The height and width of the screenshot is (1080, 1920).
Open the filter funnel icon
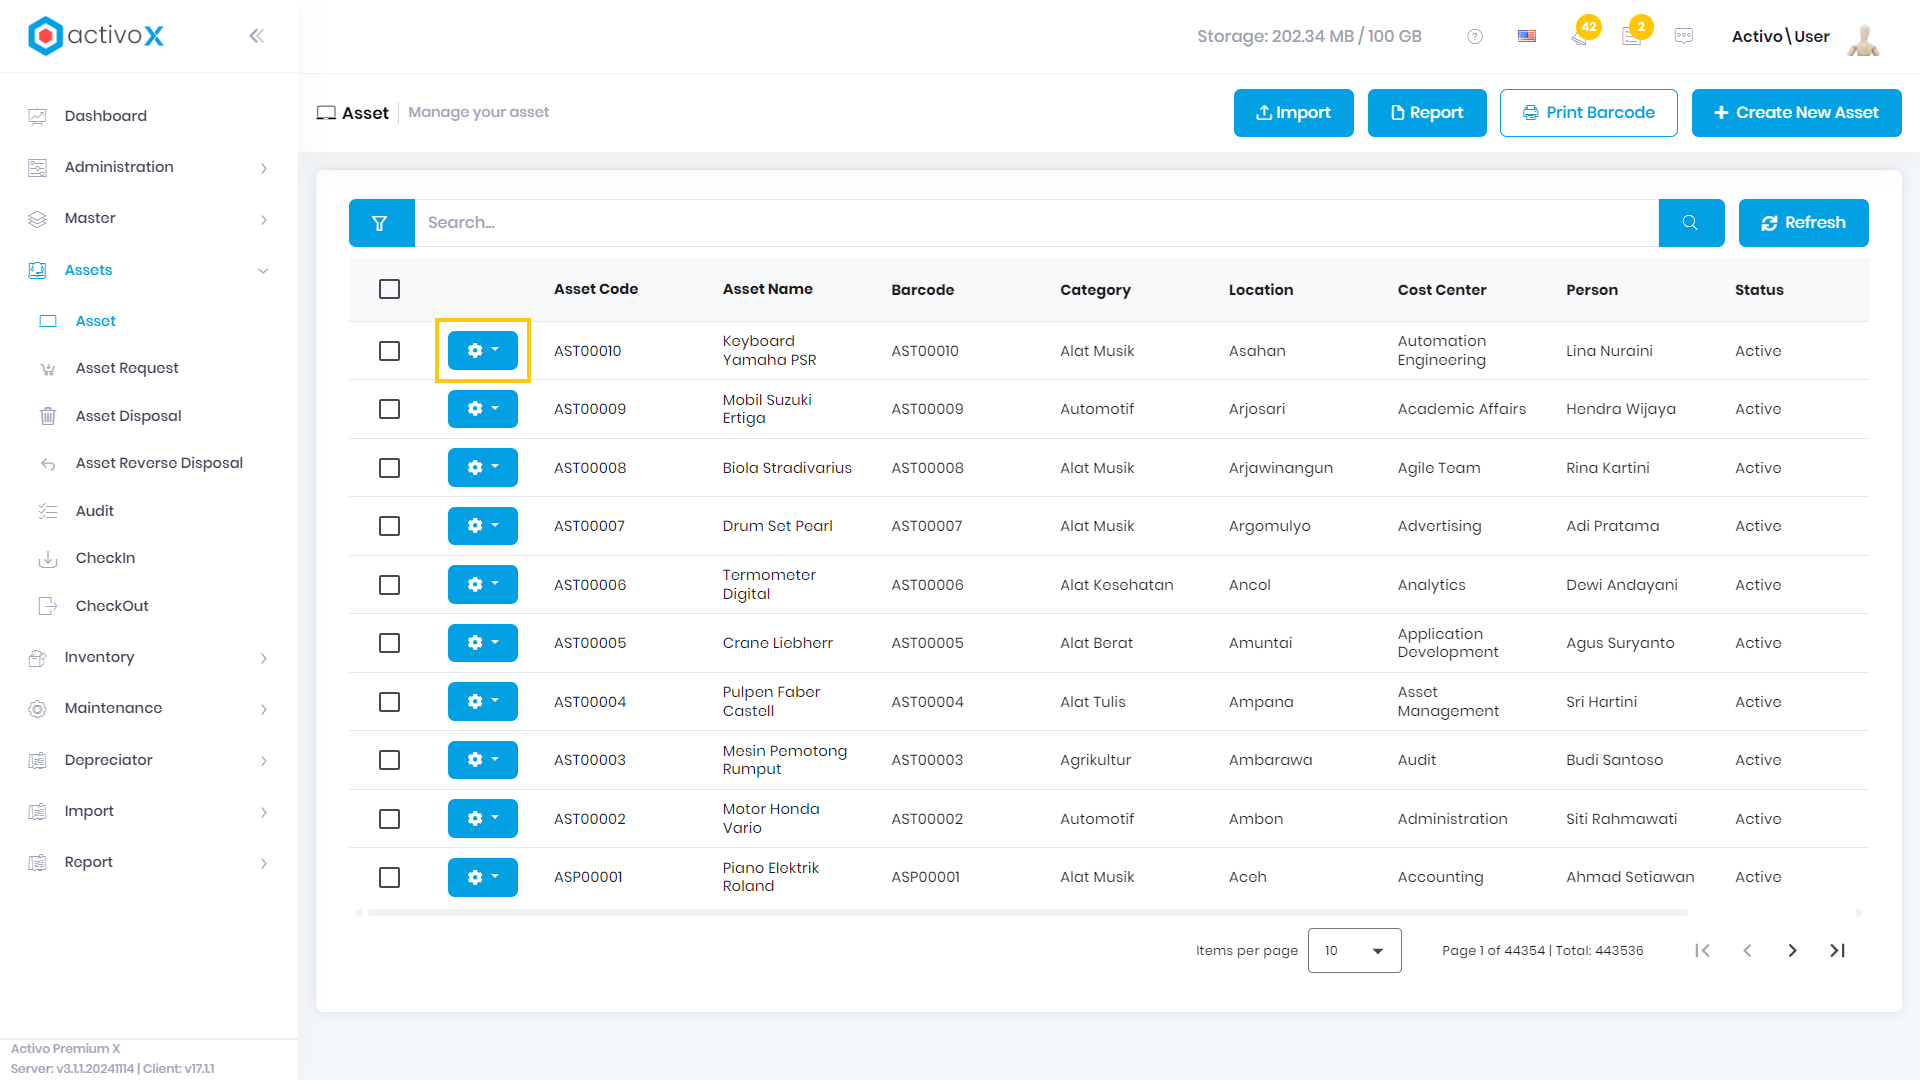pyautogui.click(x=381, y=223)
